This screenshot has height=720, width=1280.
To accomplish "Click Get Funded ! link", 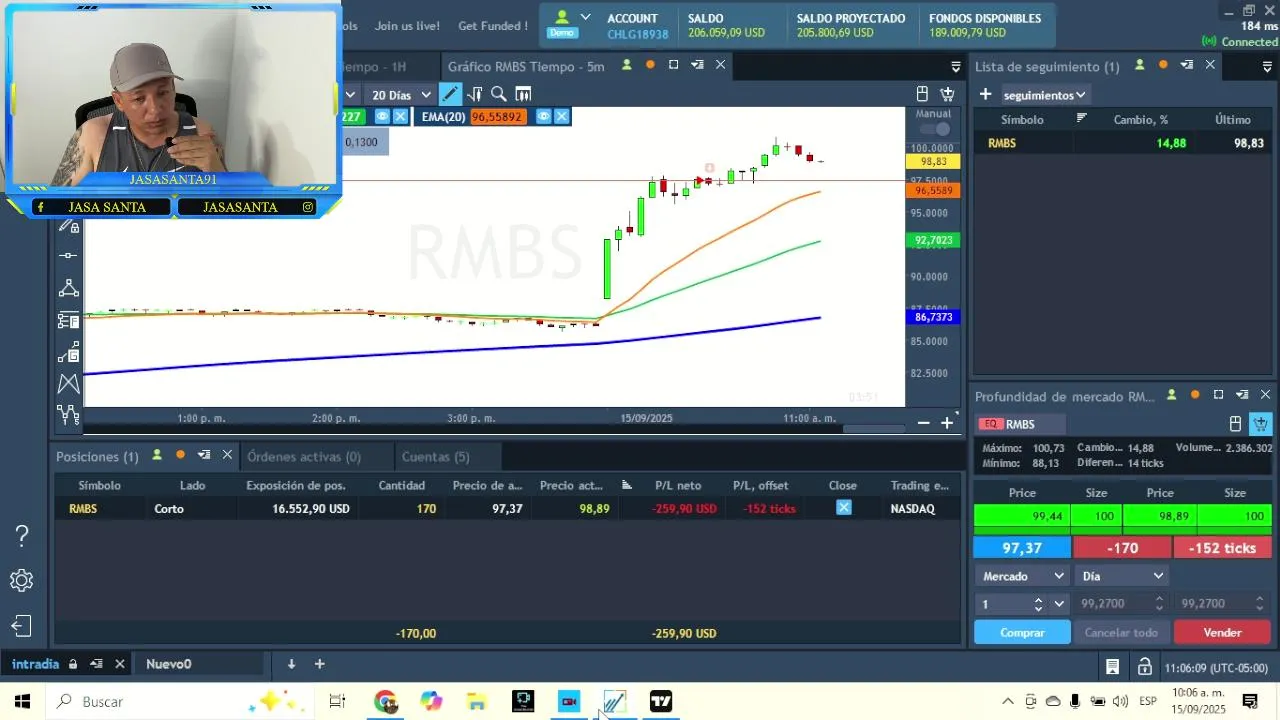I will point(492,26).
